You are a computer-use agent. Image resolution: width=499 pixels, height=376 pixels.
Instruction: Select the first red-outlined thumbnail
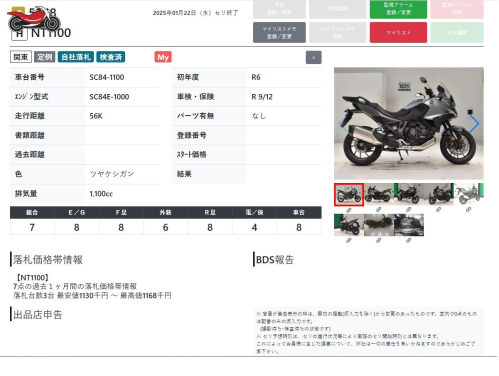pos(349,194)
